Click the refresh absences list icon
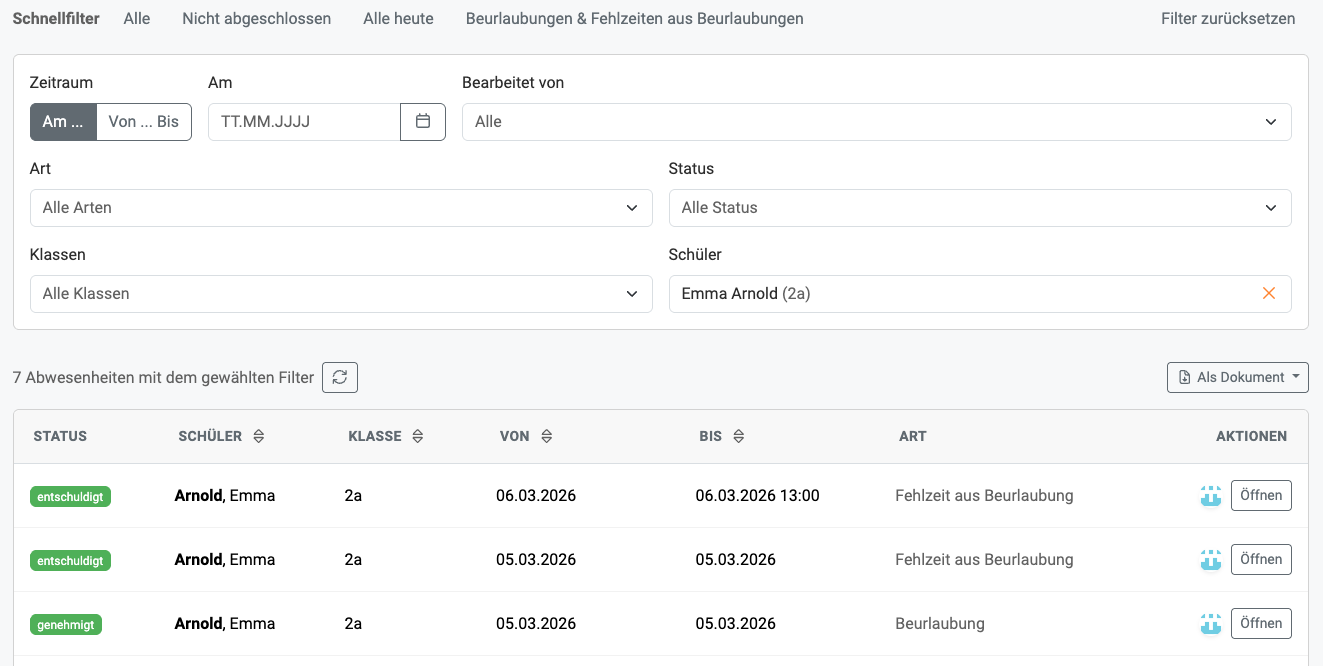 pos(340,377)
